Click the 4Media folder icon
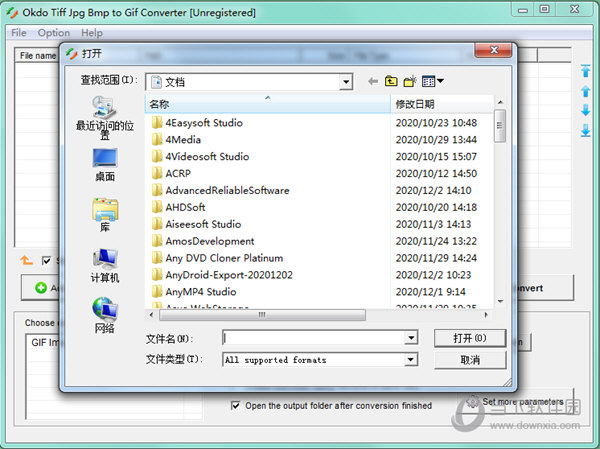This screenshot has width=600, height=449. 157,139
